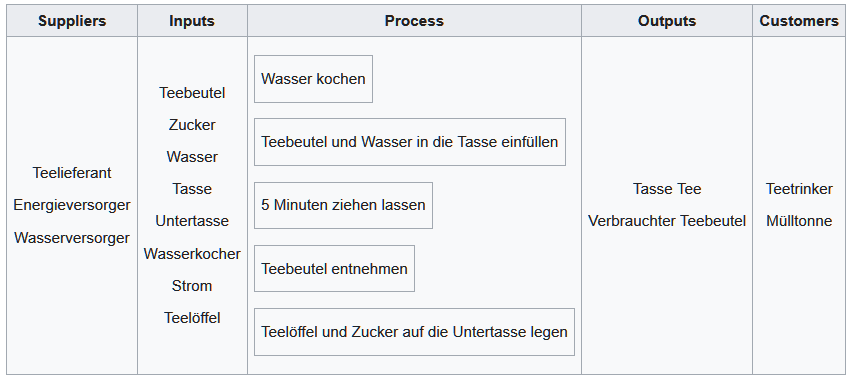Select the Mülltonne customer entry

[799, 221]
